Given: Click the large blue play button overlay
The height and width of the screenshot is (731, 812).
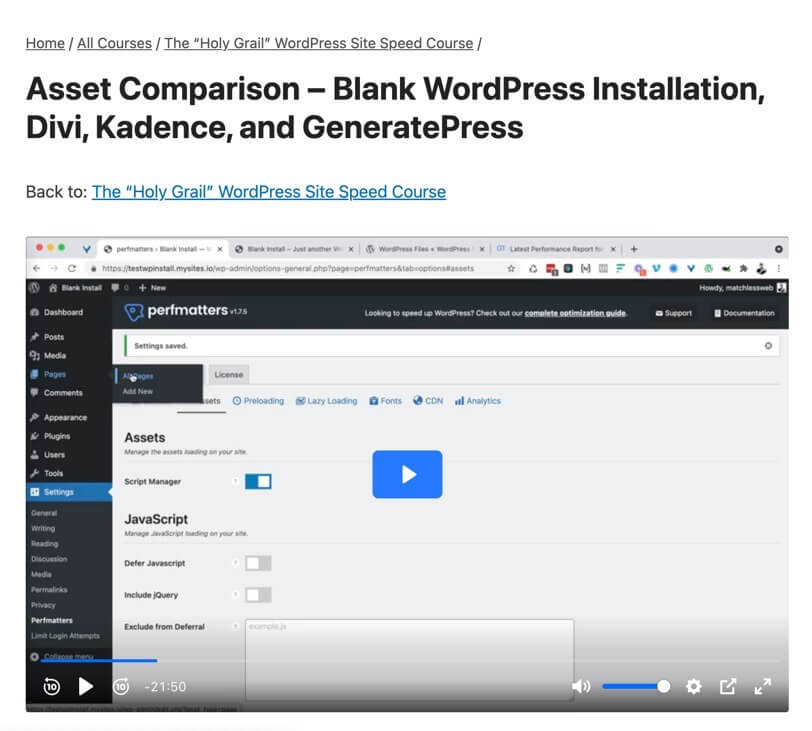Looking at the screenshot, I should point(407,474).
